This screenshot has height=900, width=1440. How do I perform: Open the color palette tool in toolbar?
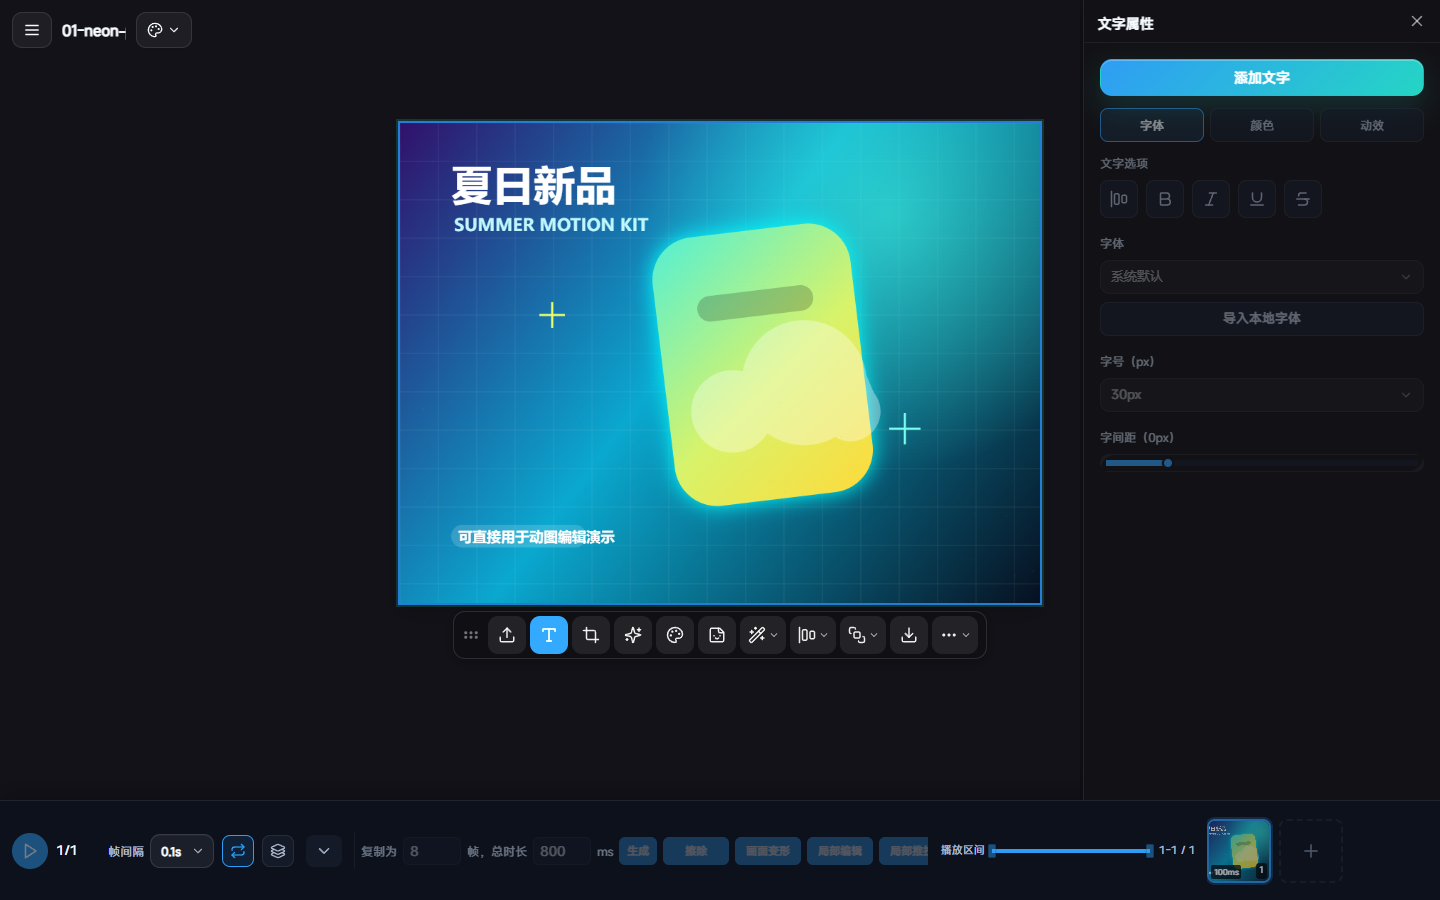click(x=675, y=635)
